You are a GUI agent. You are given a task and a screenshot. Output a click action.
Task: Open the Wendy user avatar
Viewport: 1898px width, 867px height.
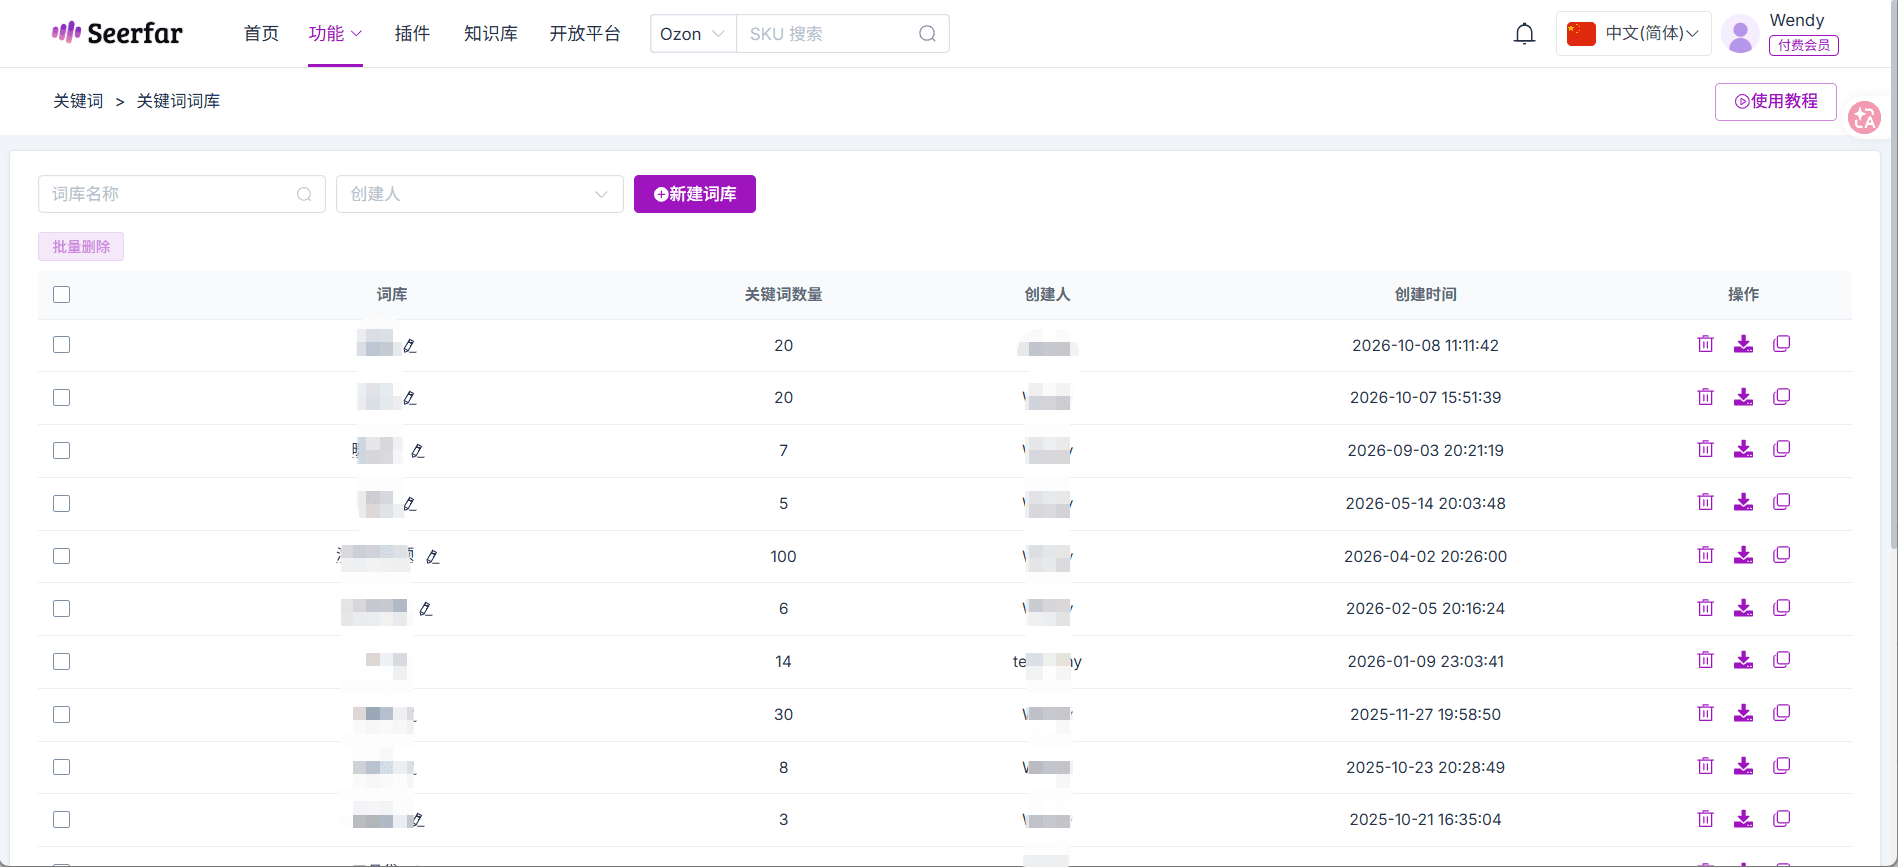click(1740, 34)
